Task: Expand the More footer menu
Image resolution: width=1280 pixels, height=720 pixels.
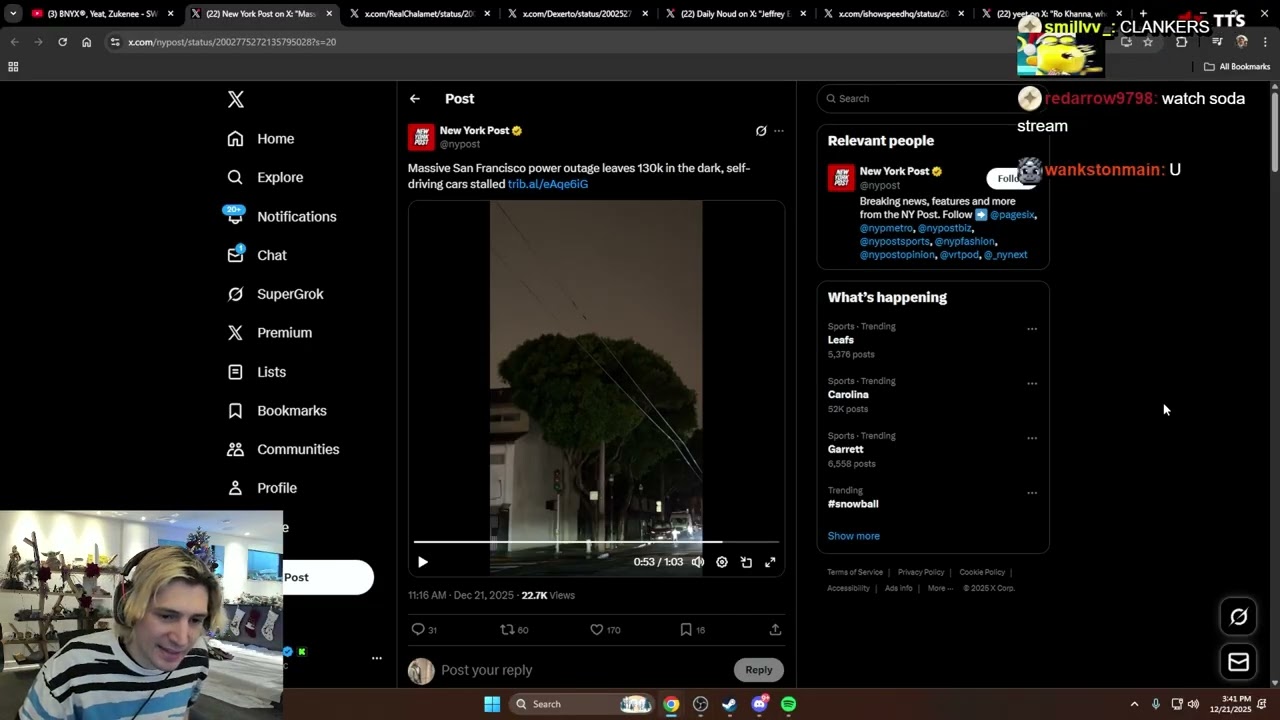Action: 940,588
